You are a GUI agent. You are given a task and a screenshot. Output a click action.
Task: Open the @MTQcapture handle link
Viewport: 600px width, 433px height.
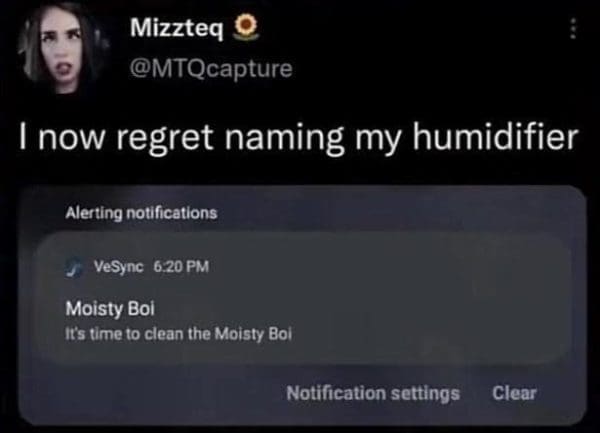click(211, 69)
